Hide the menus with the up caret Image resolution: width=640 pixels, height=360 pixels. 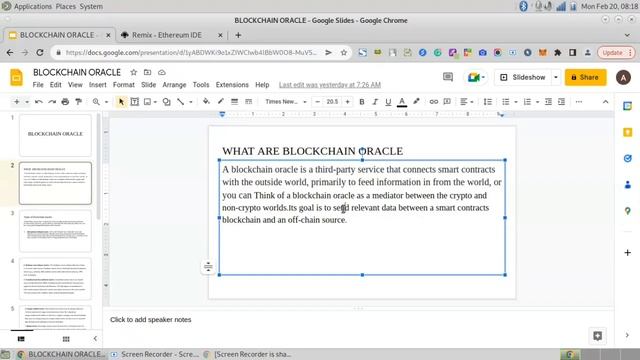click(x=605, y=102)
